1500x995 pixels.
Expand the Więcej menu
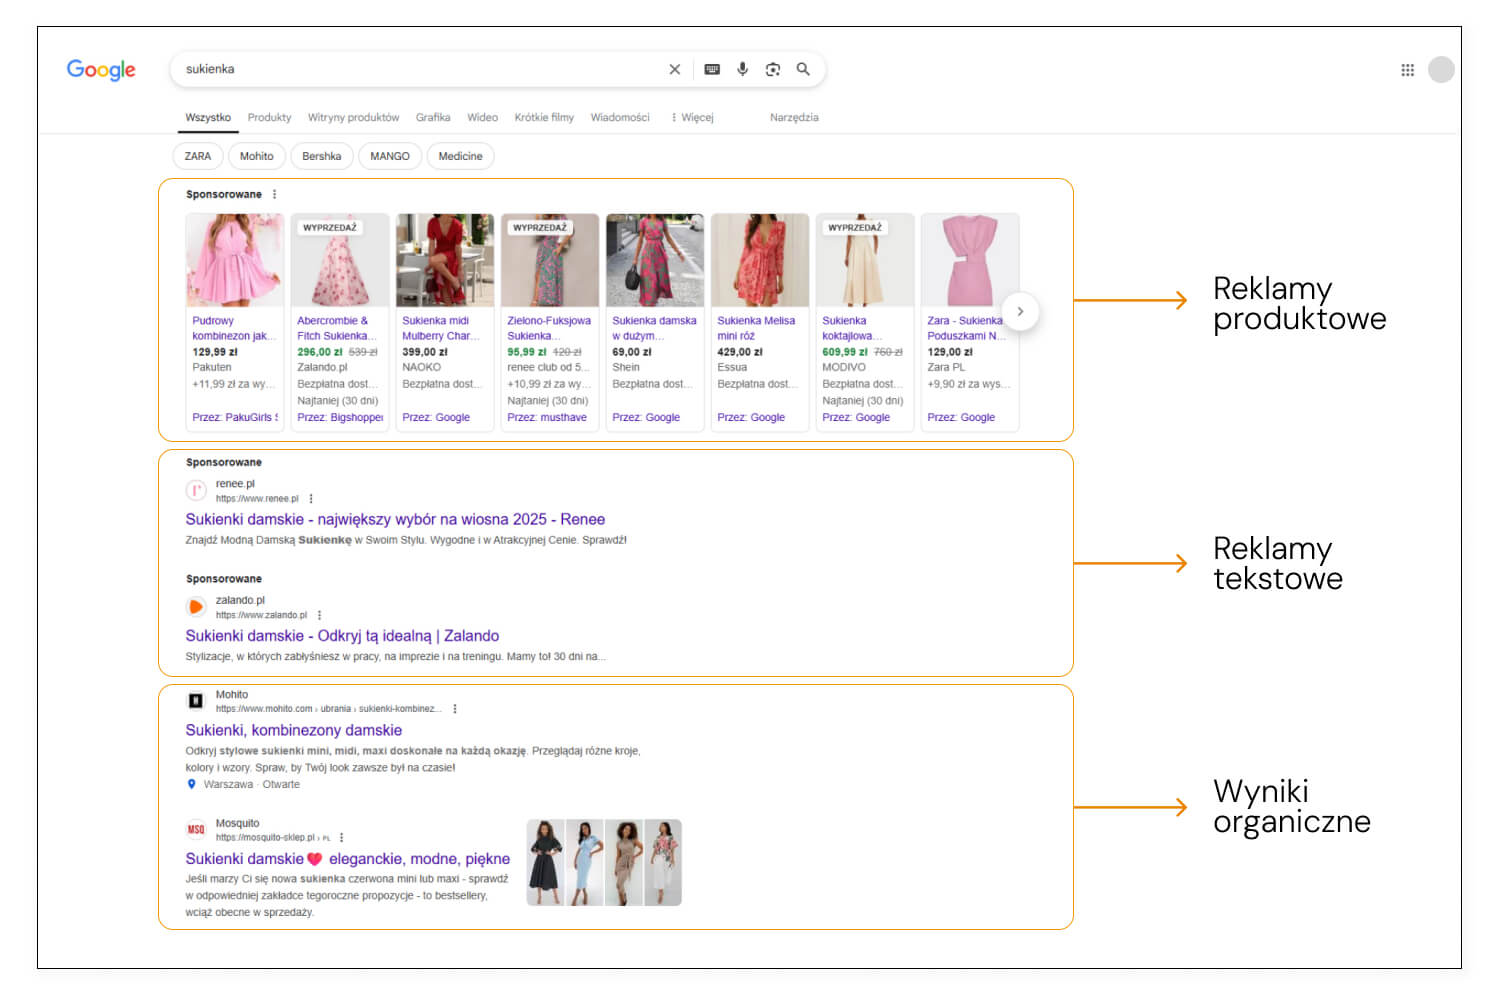692,117
